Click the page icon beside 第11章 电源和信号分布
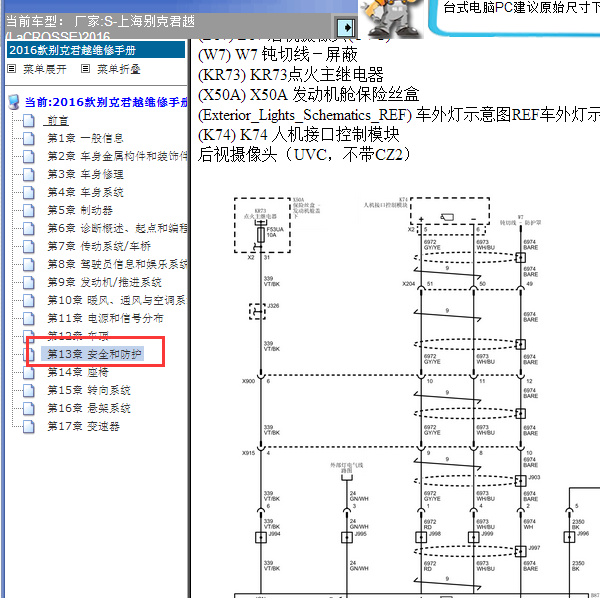 [29, 318]
